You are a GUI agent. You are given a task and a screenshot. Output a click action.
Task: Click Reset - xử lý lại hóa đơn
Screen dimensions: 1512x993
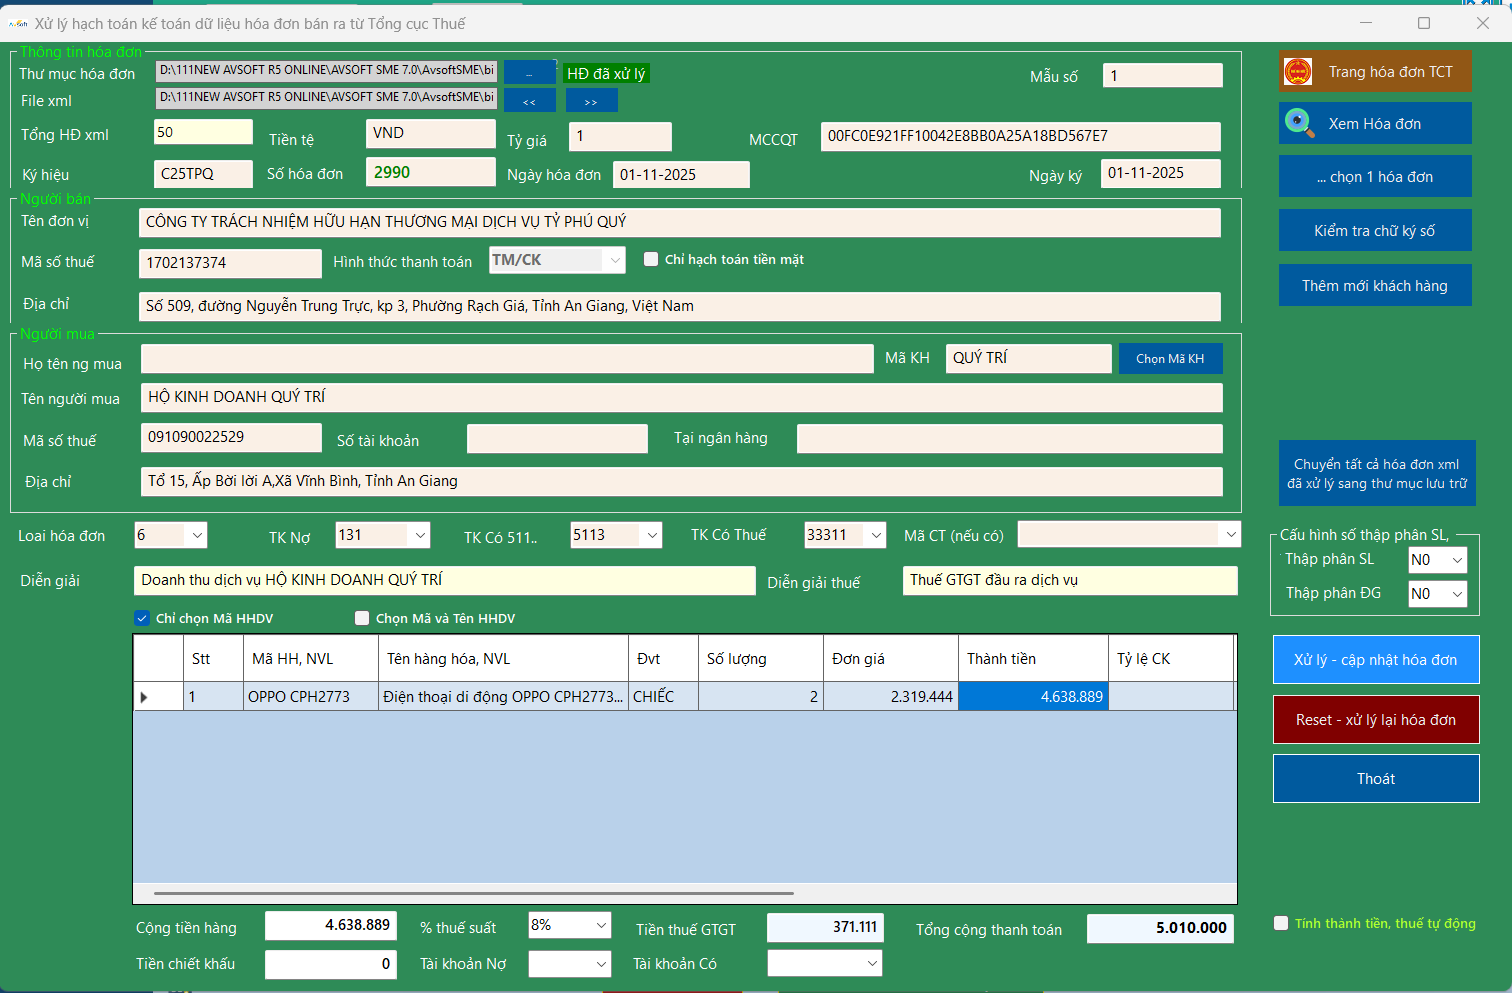click(1375, 720)
